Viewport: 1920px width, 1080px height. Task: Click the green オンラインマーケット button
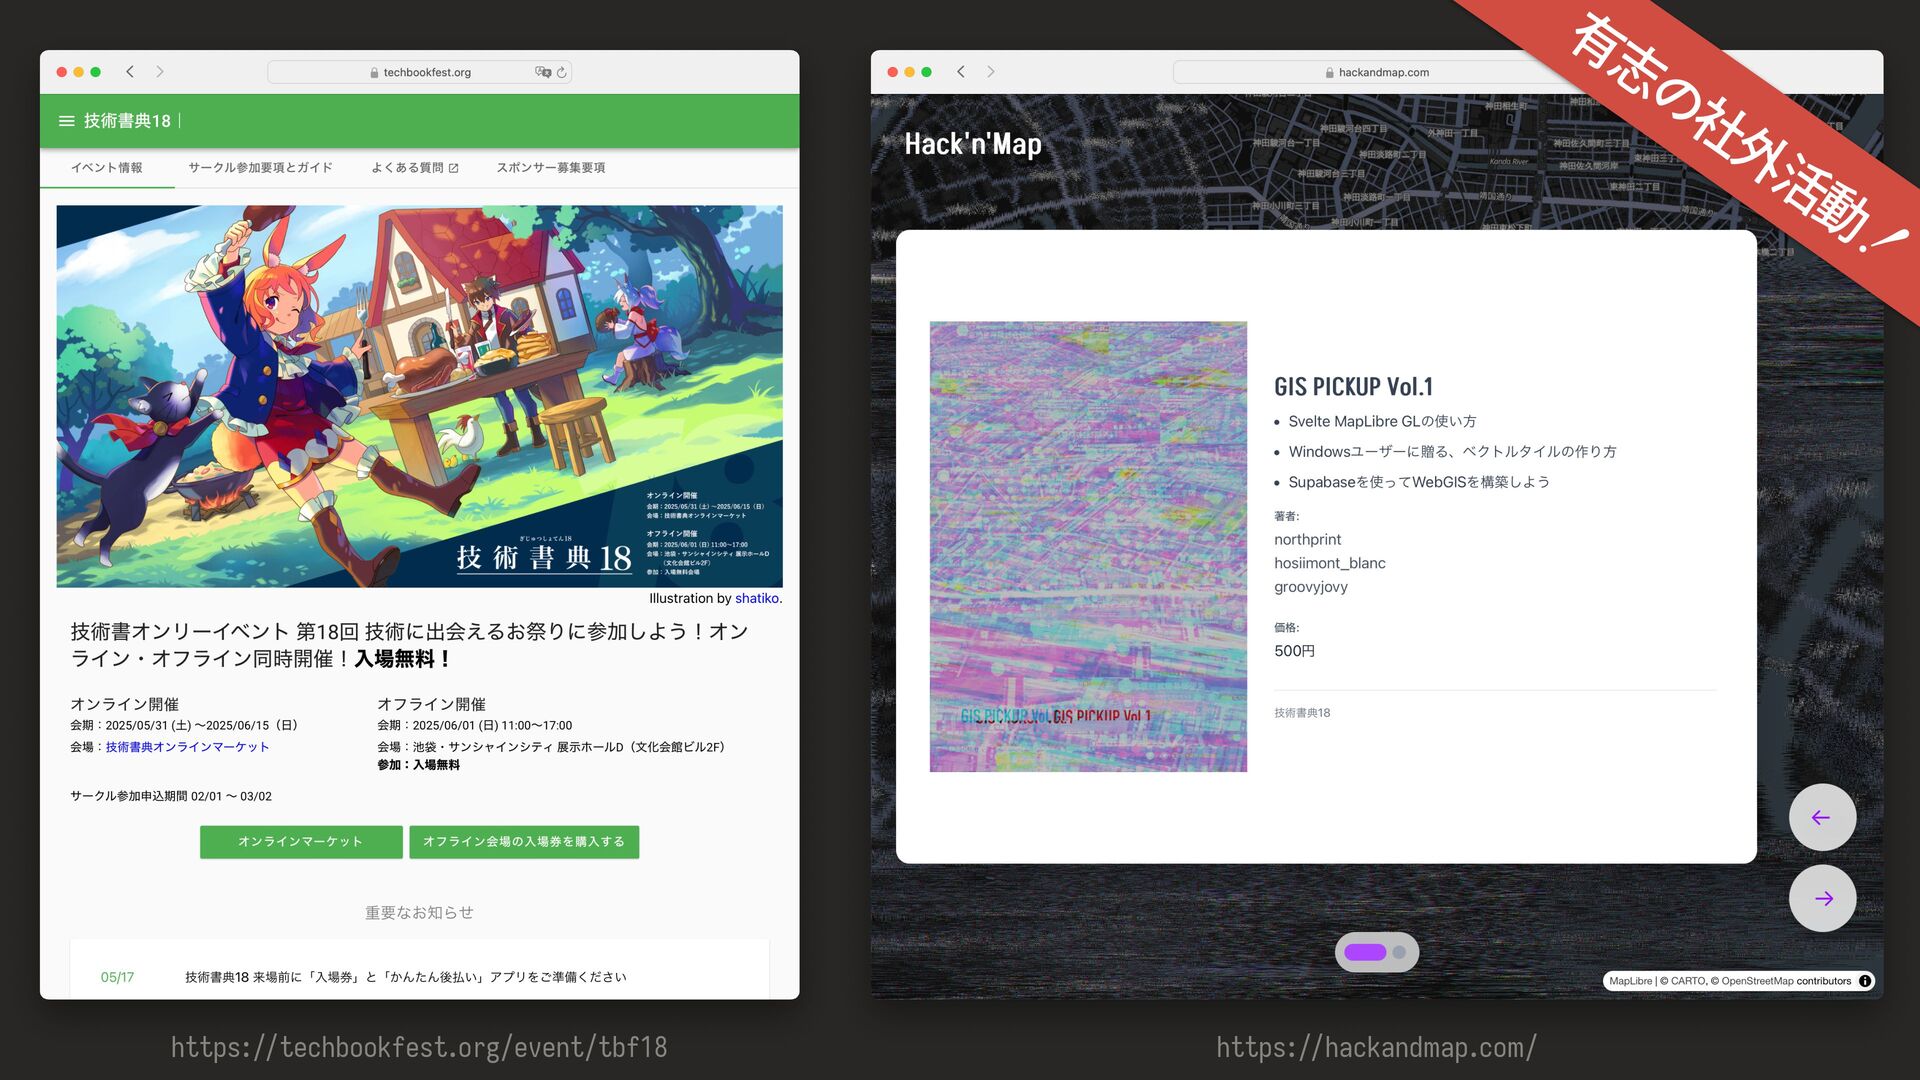[301, 842]
